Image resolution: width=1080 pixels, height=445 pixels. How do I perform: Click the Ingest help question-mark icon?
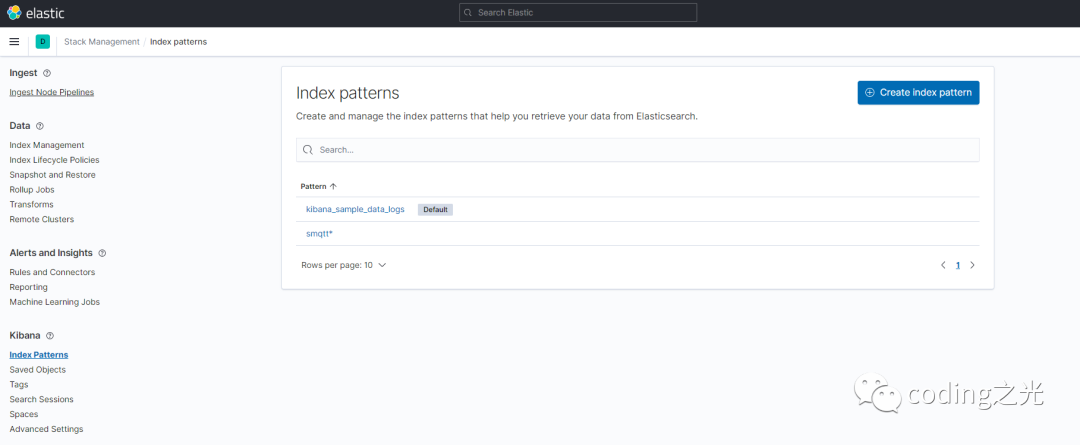click(47, 73)
